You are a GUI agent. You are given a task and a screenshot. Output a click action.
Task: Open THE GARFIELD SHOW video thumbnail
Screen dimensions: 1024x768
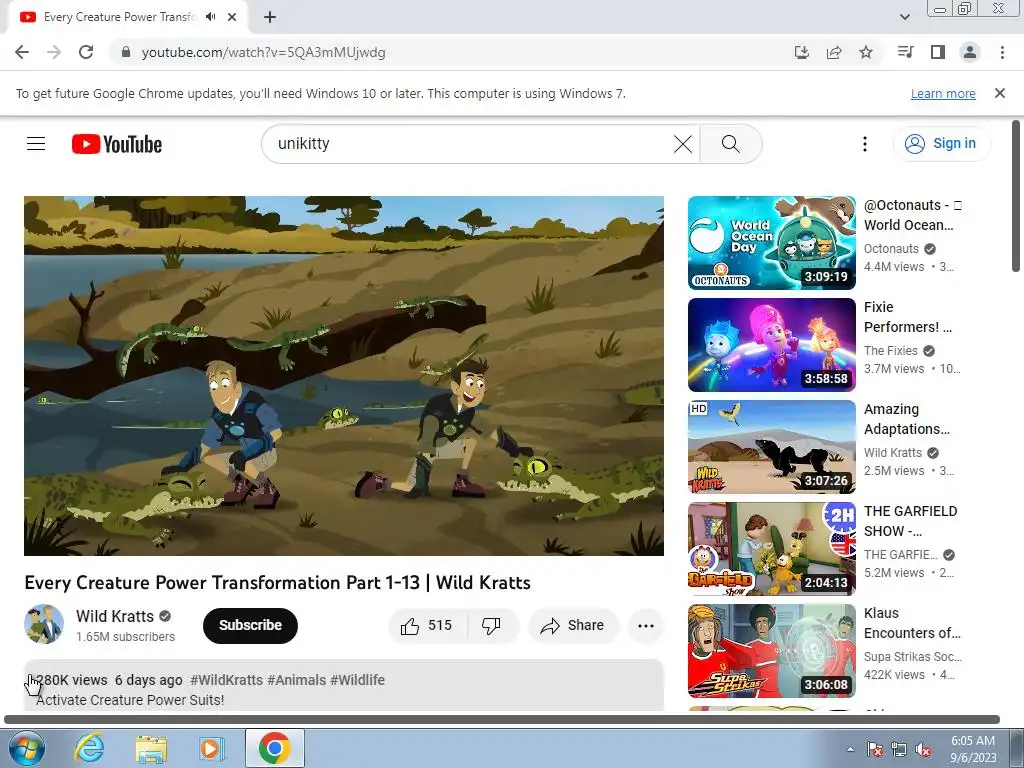click(x=771, y=549)
